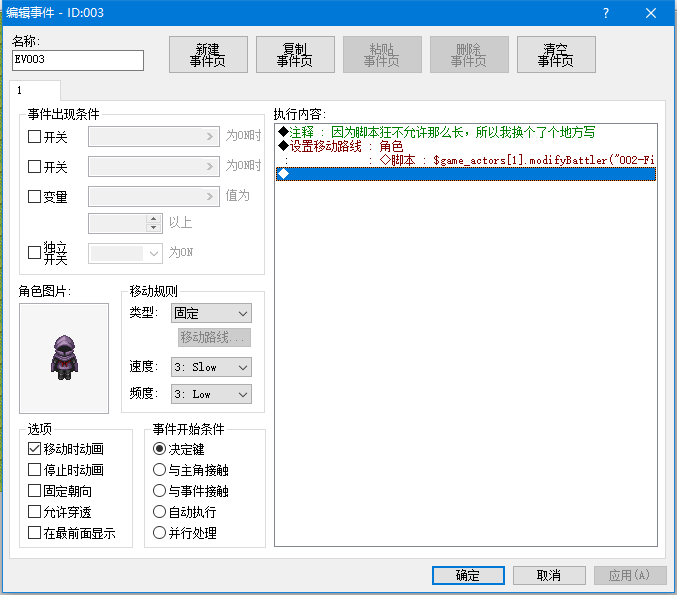Select the 脚本 $game_actors script line

466,160
